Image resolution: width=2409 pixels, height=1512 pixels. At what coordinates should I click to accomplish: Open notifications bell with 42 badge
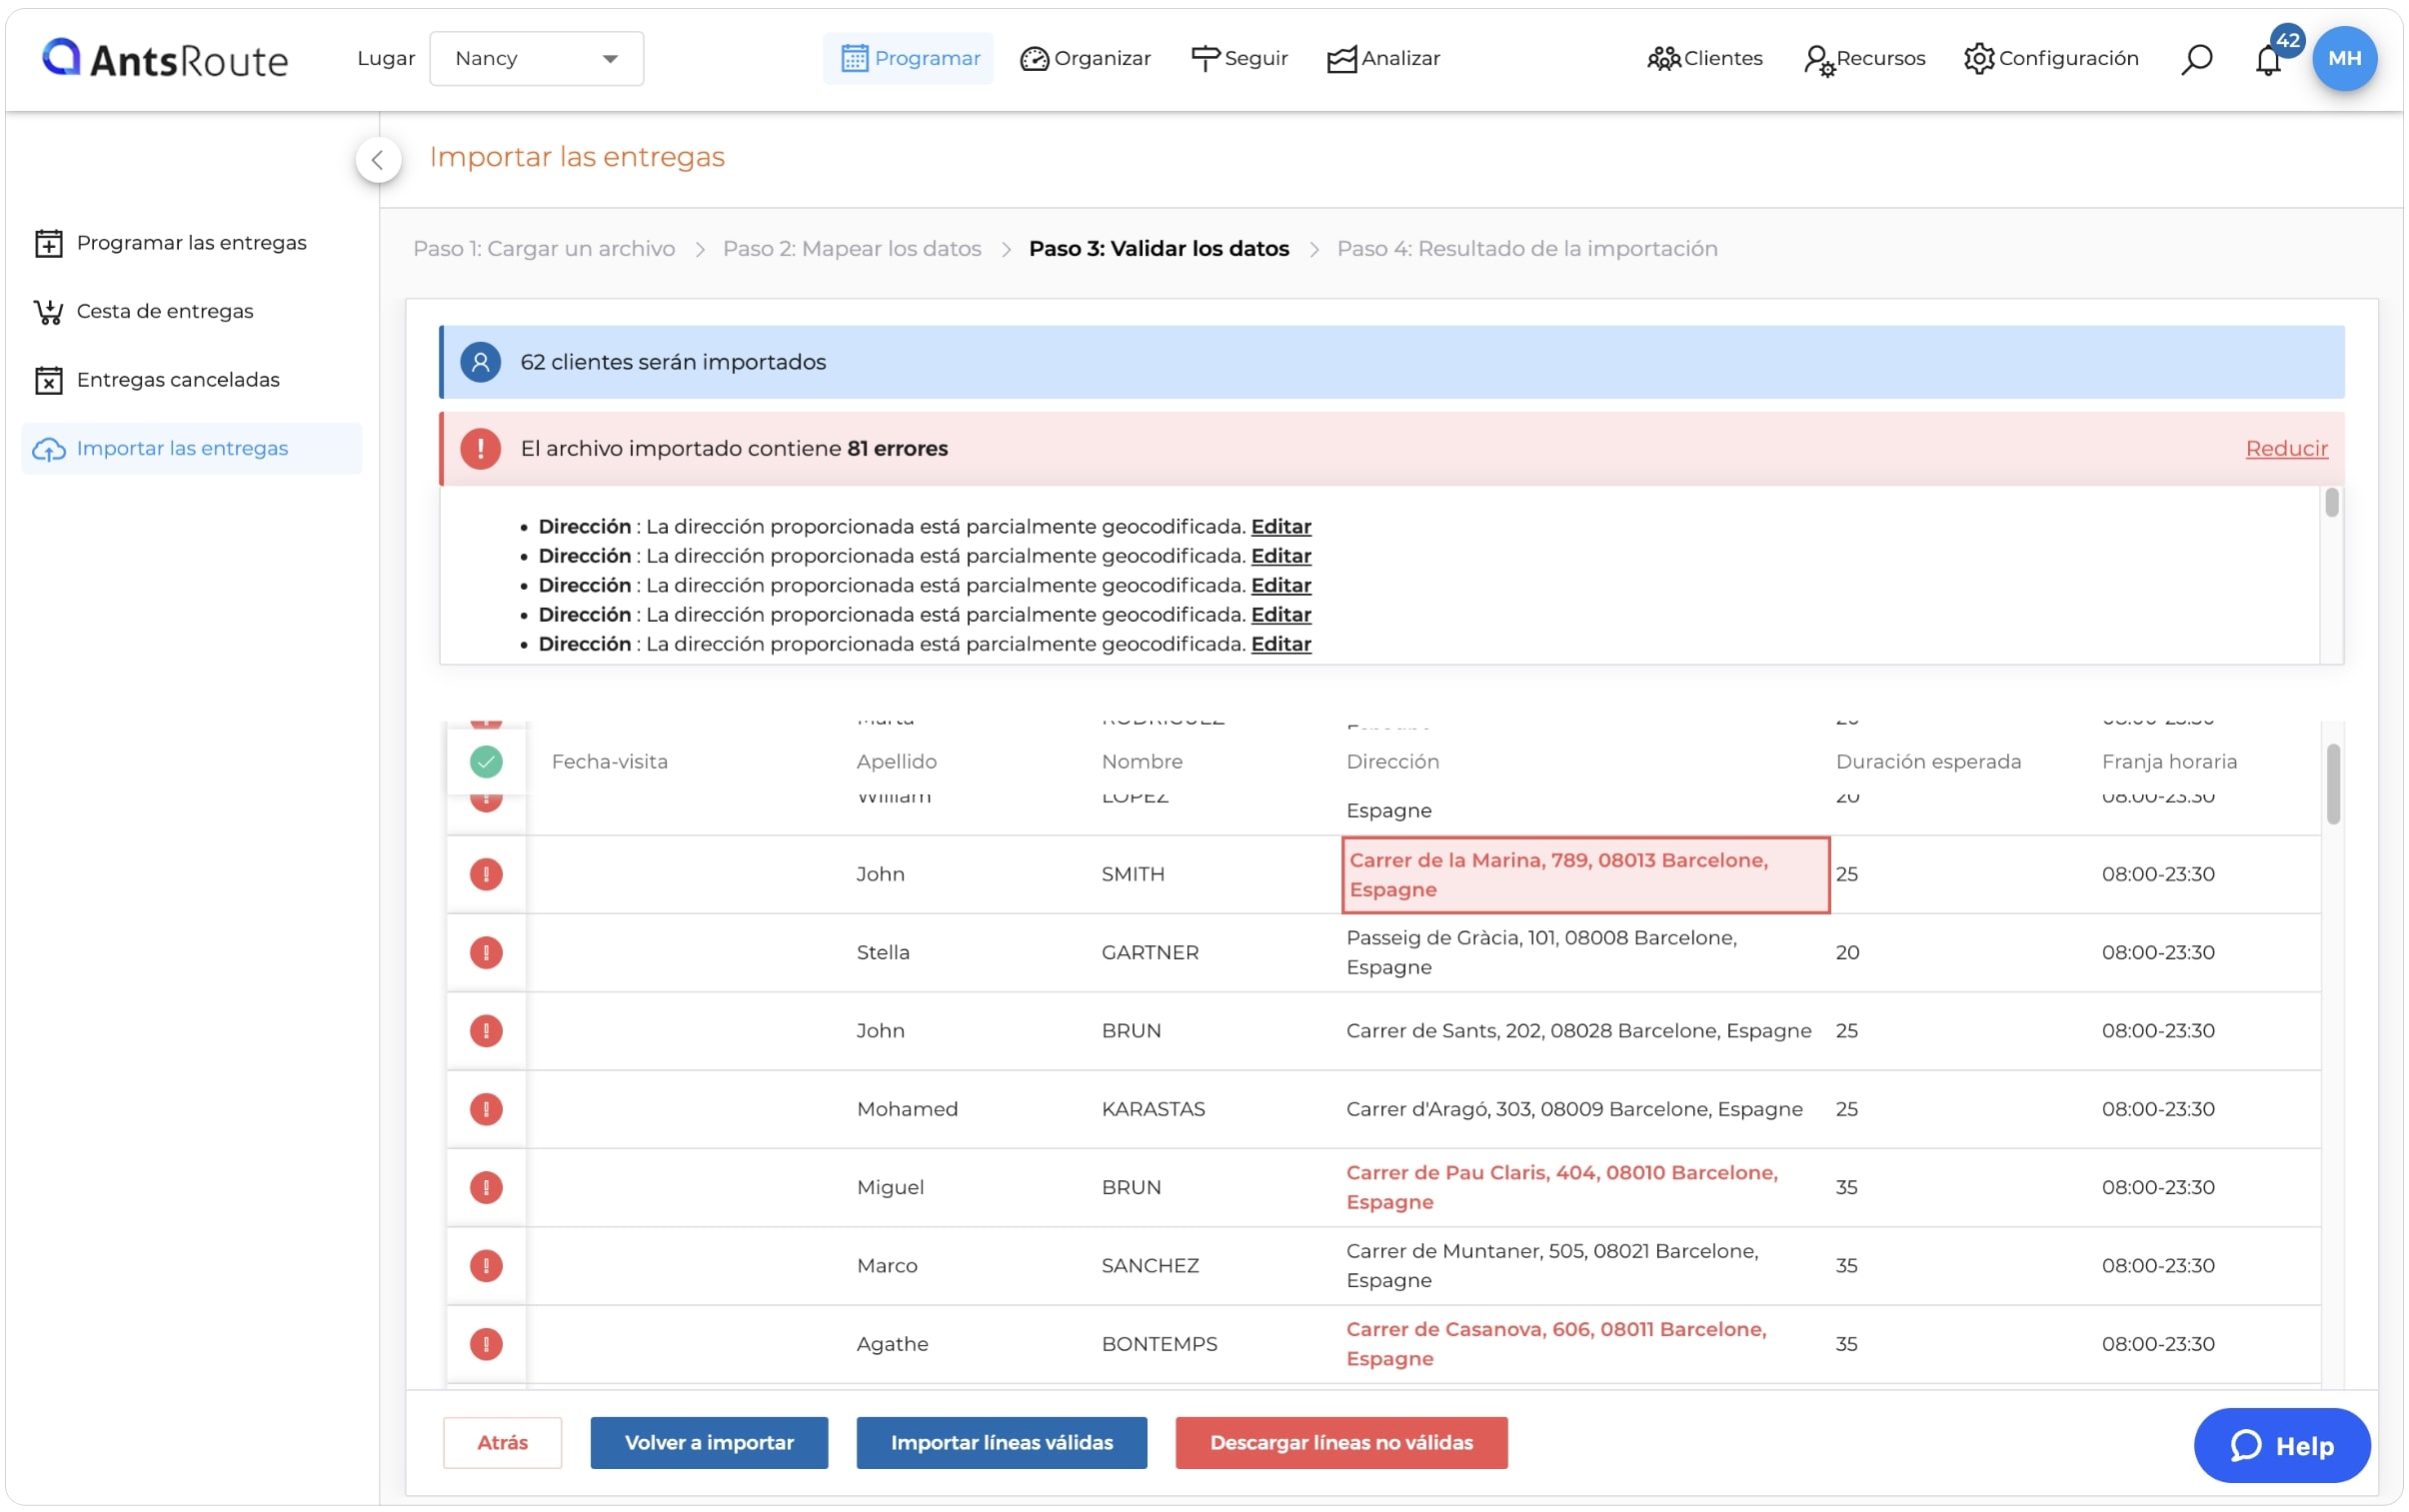pyautogui.click(x=2270, y=58)
